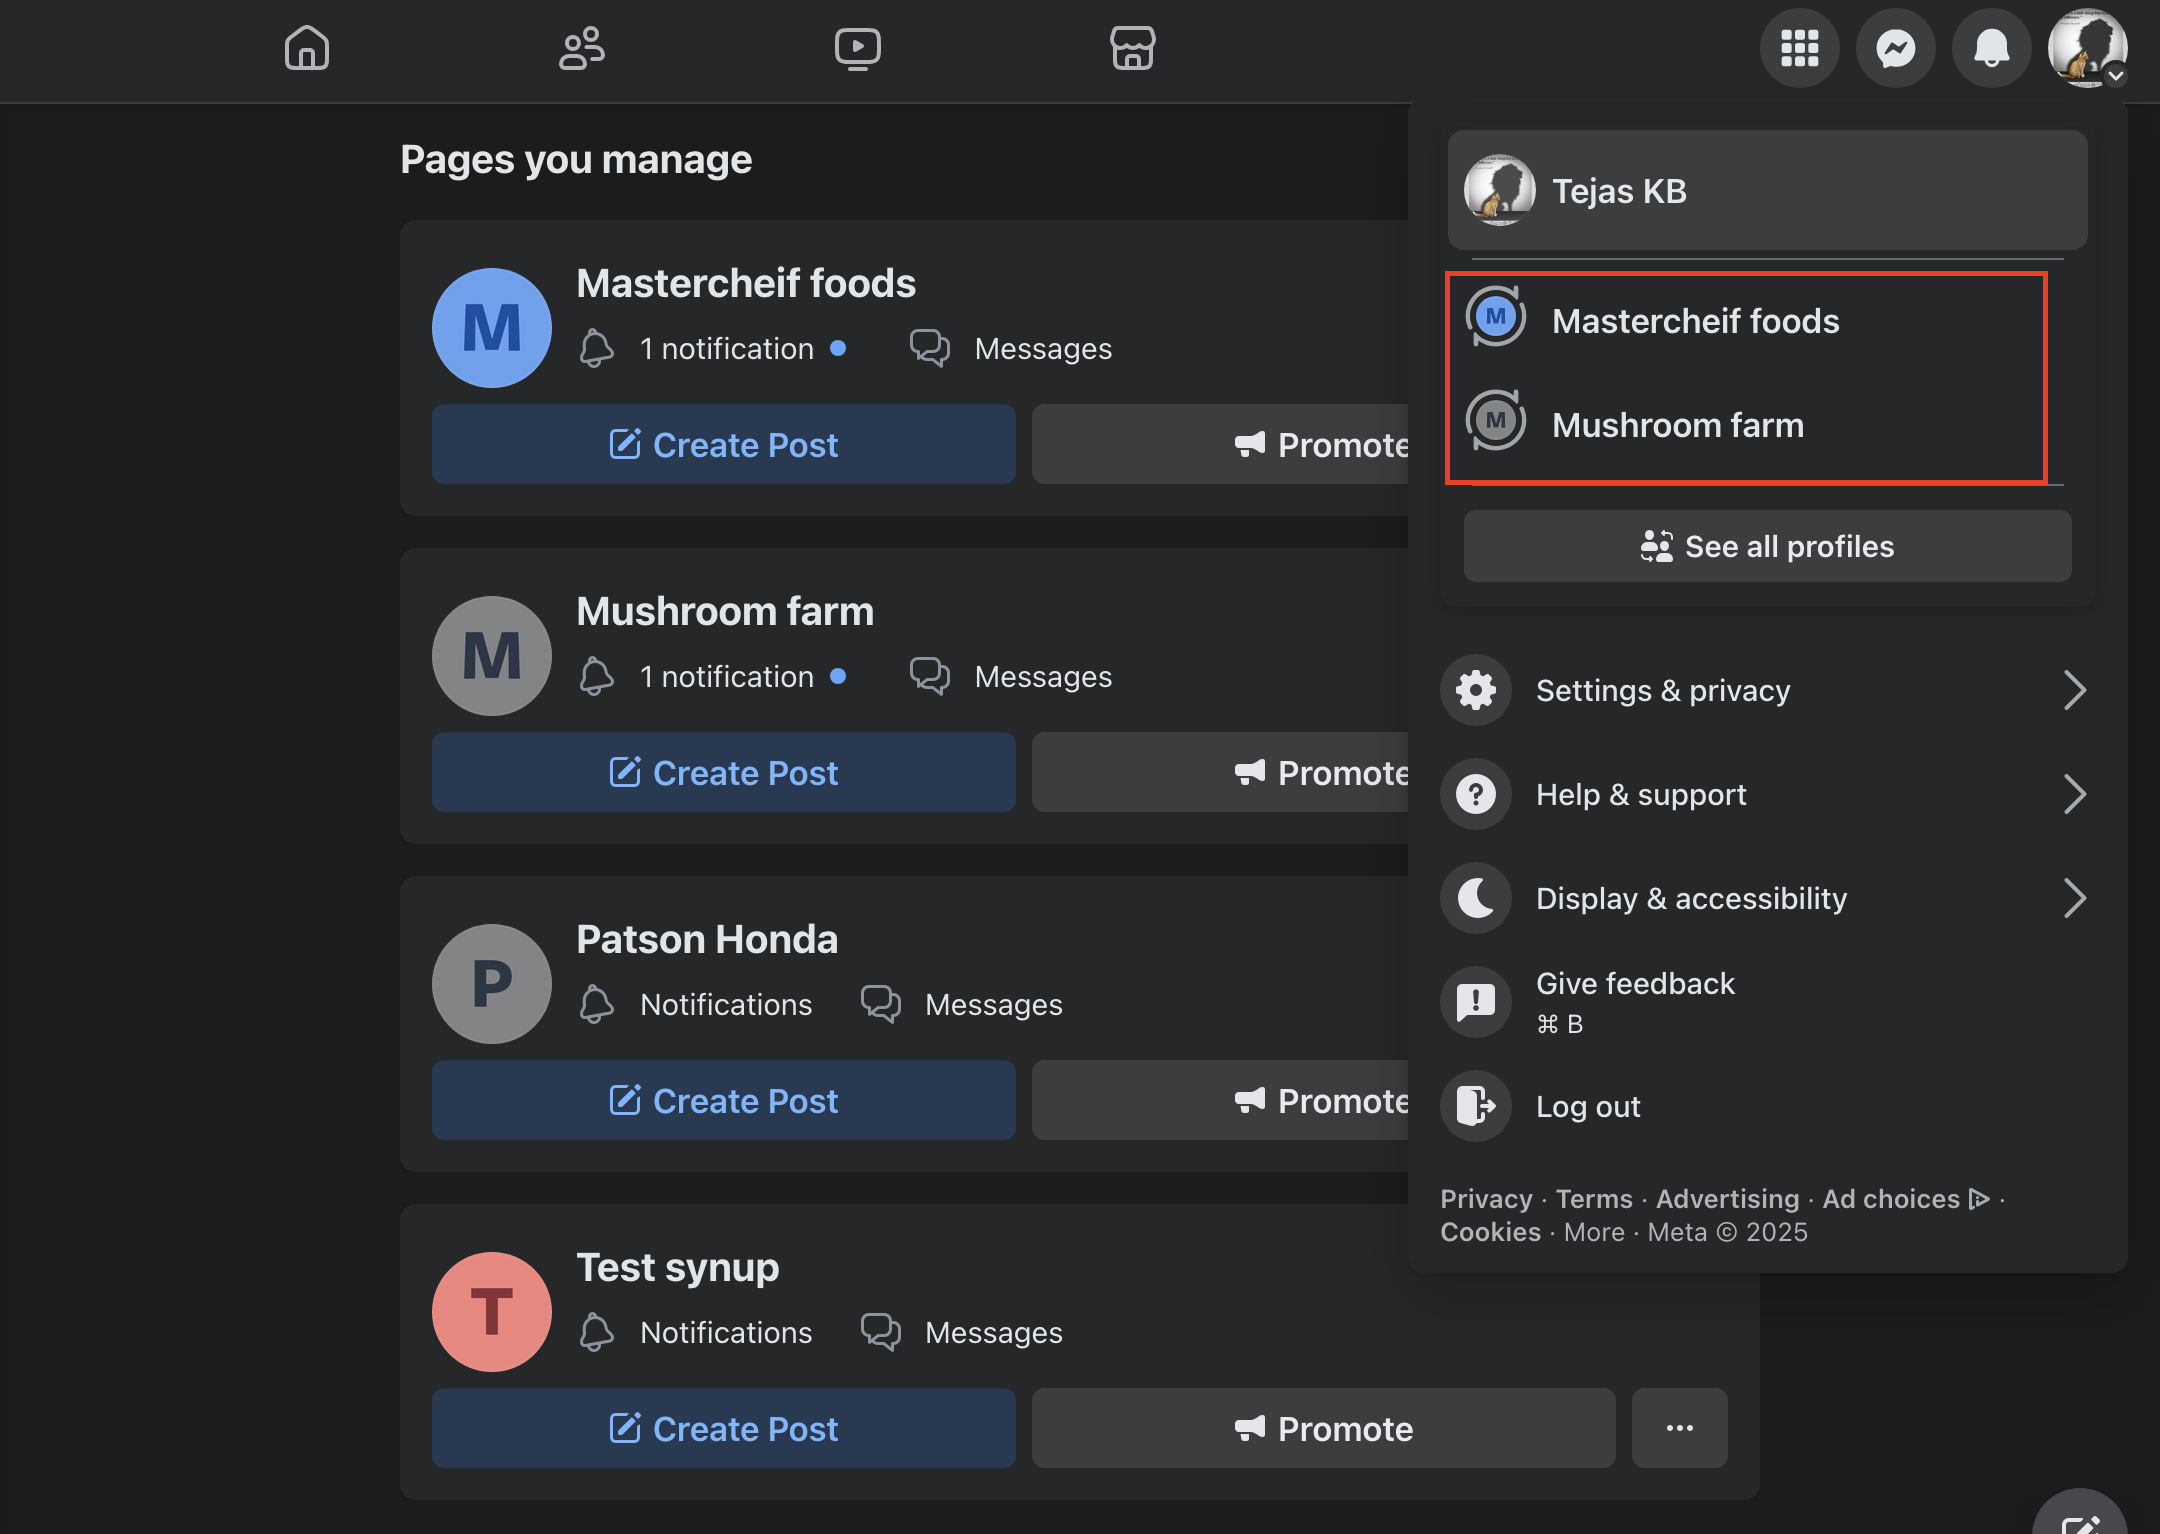Click the Settings gear icon

tap(1476, 690)
